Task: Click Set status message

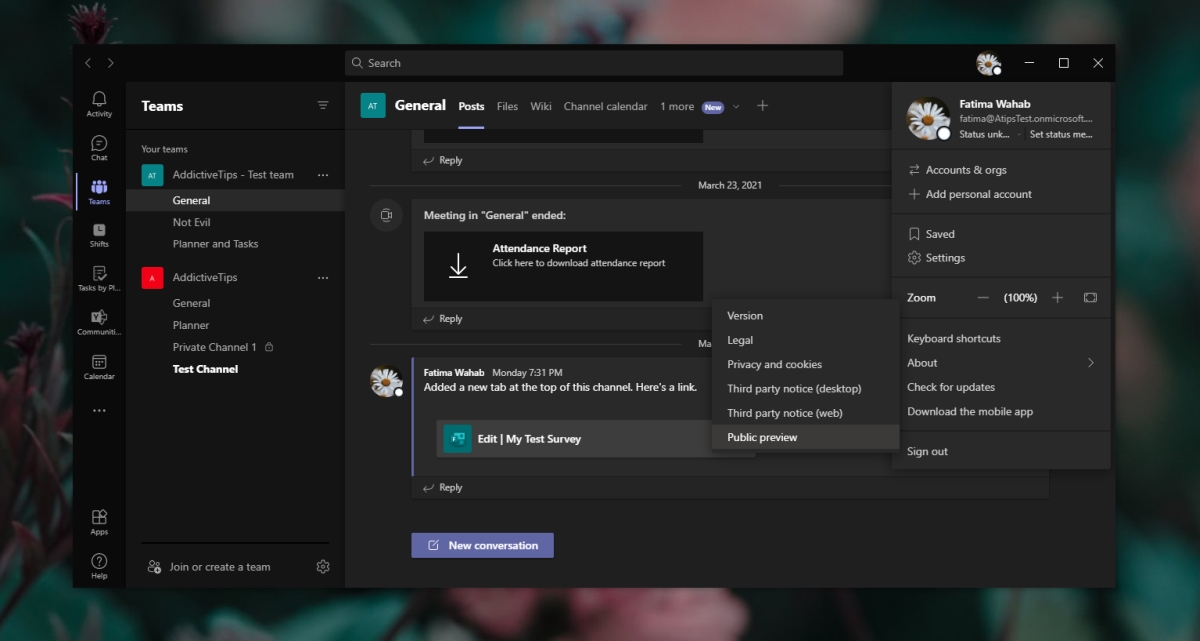Action: coord(1061,134)
